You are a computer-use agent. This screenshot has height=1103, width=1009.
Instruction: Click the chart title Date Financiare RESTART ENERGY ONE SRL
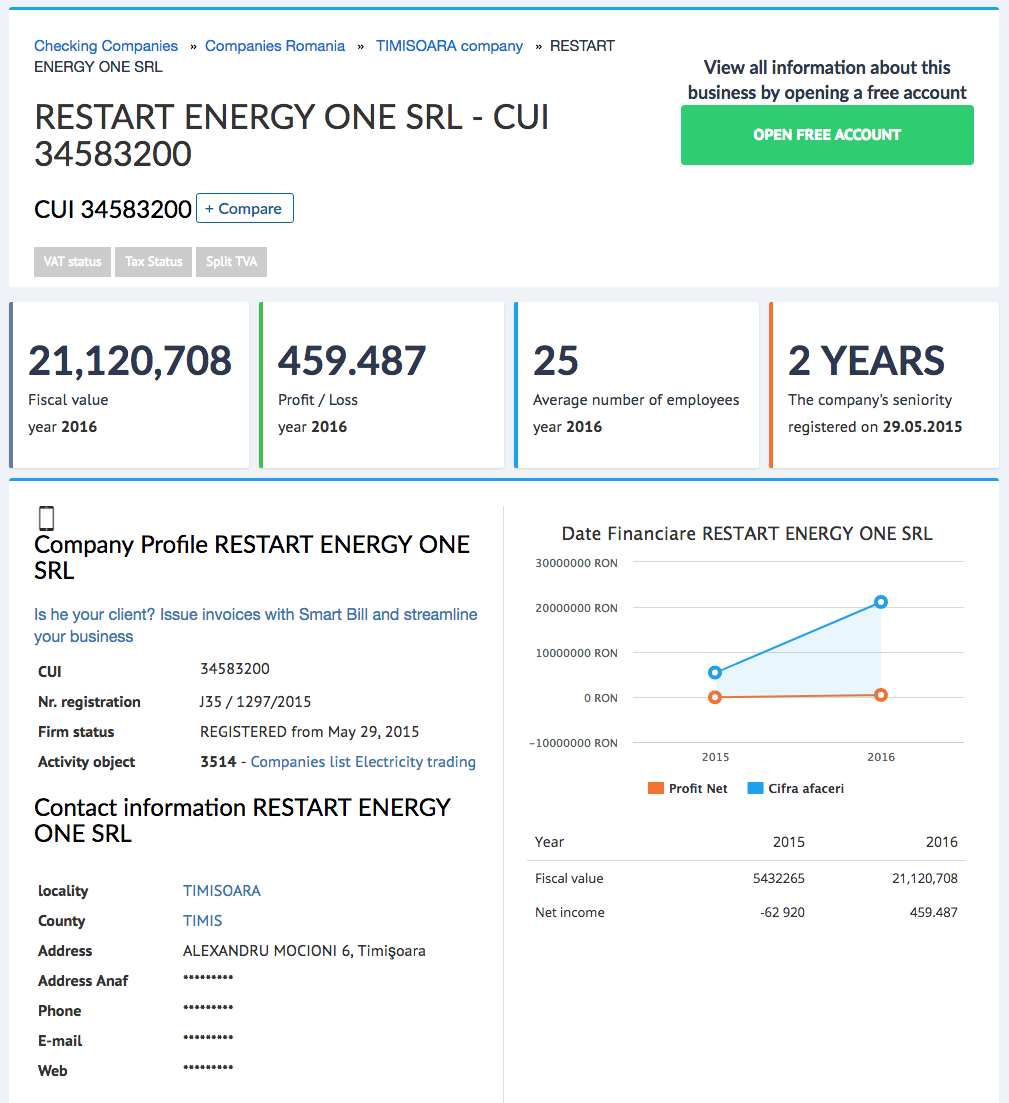point(747,534)
